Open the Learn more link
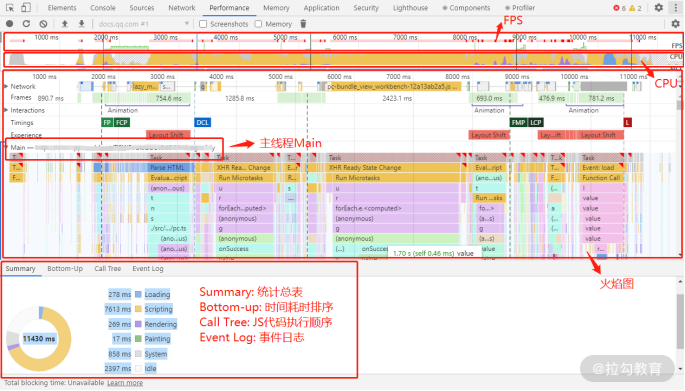Viewport: 685px width, 391px height. tap(125, 383)
